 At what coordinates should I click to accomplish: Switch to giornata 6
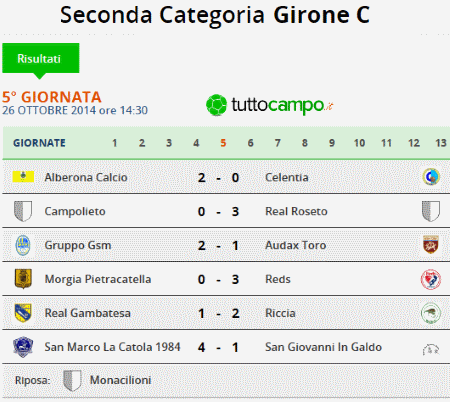(250, 143)
